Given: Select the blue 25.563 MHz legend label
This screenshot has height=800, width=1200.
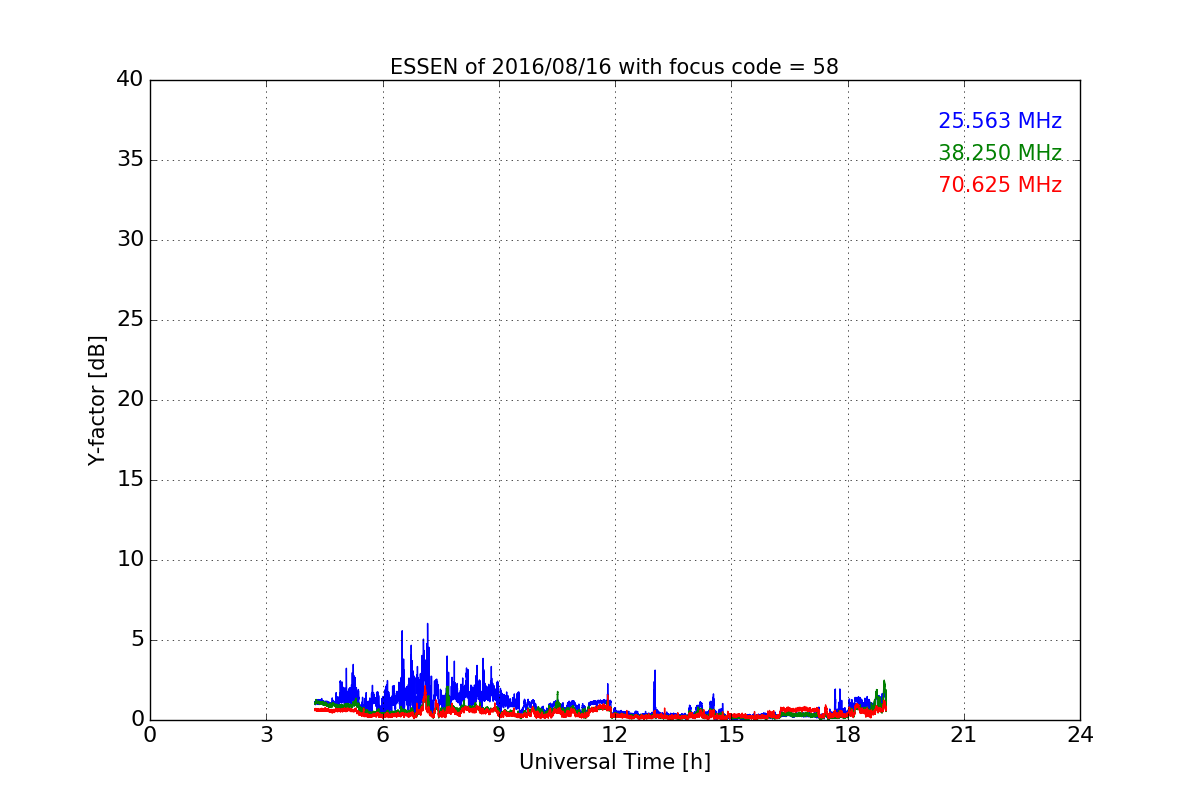Looking at the screenshot, I should pos(1000,121).
